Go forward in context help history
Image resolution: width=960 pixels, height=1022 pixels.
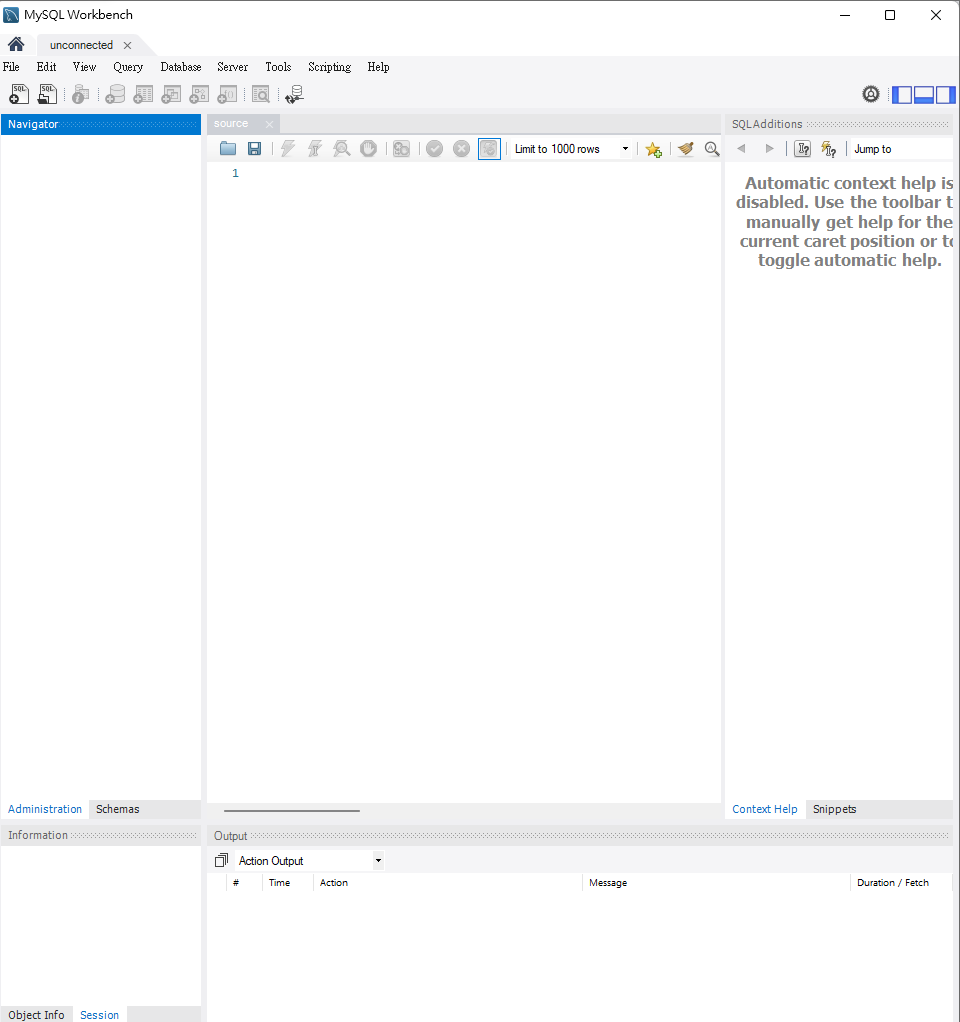click(x=769, y=149)
